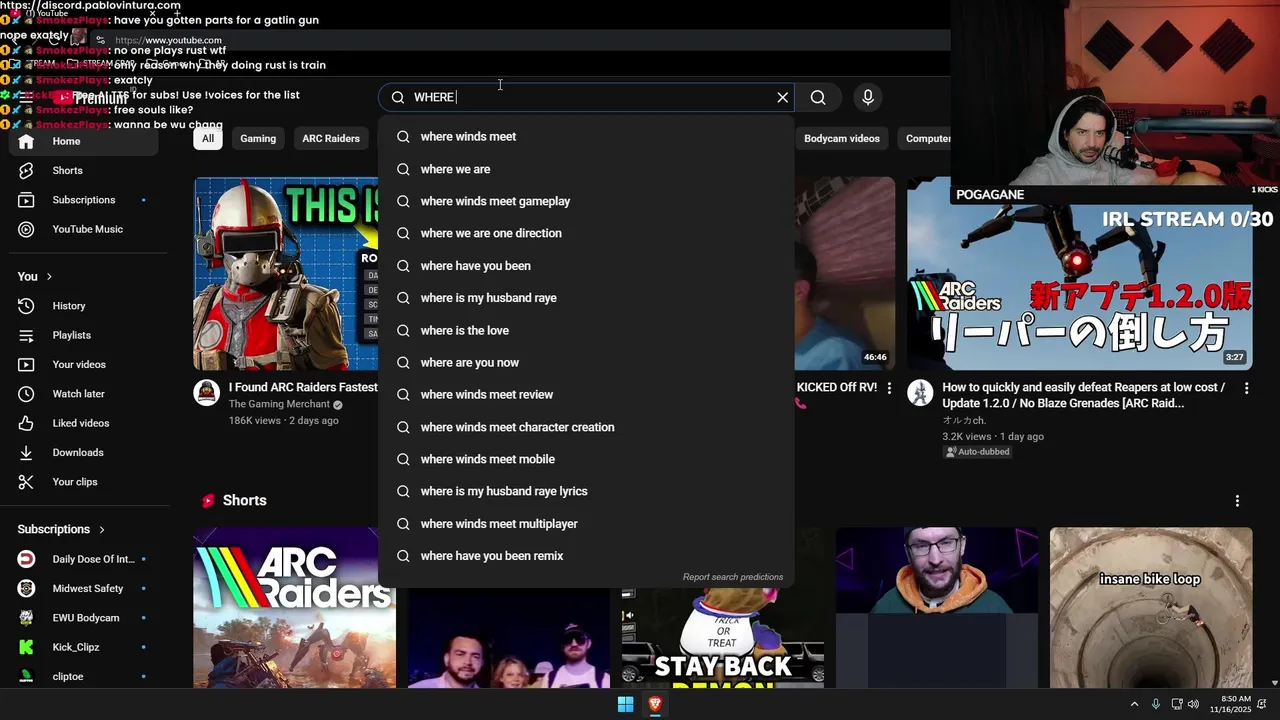Pick 'where is my husband raye lyrics'
The image size is (1280, 720).
click(586, 491)
